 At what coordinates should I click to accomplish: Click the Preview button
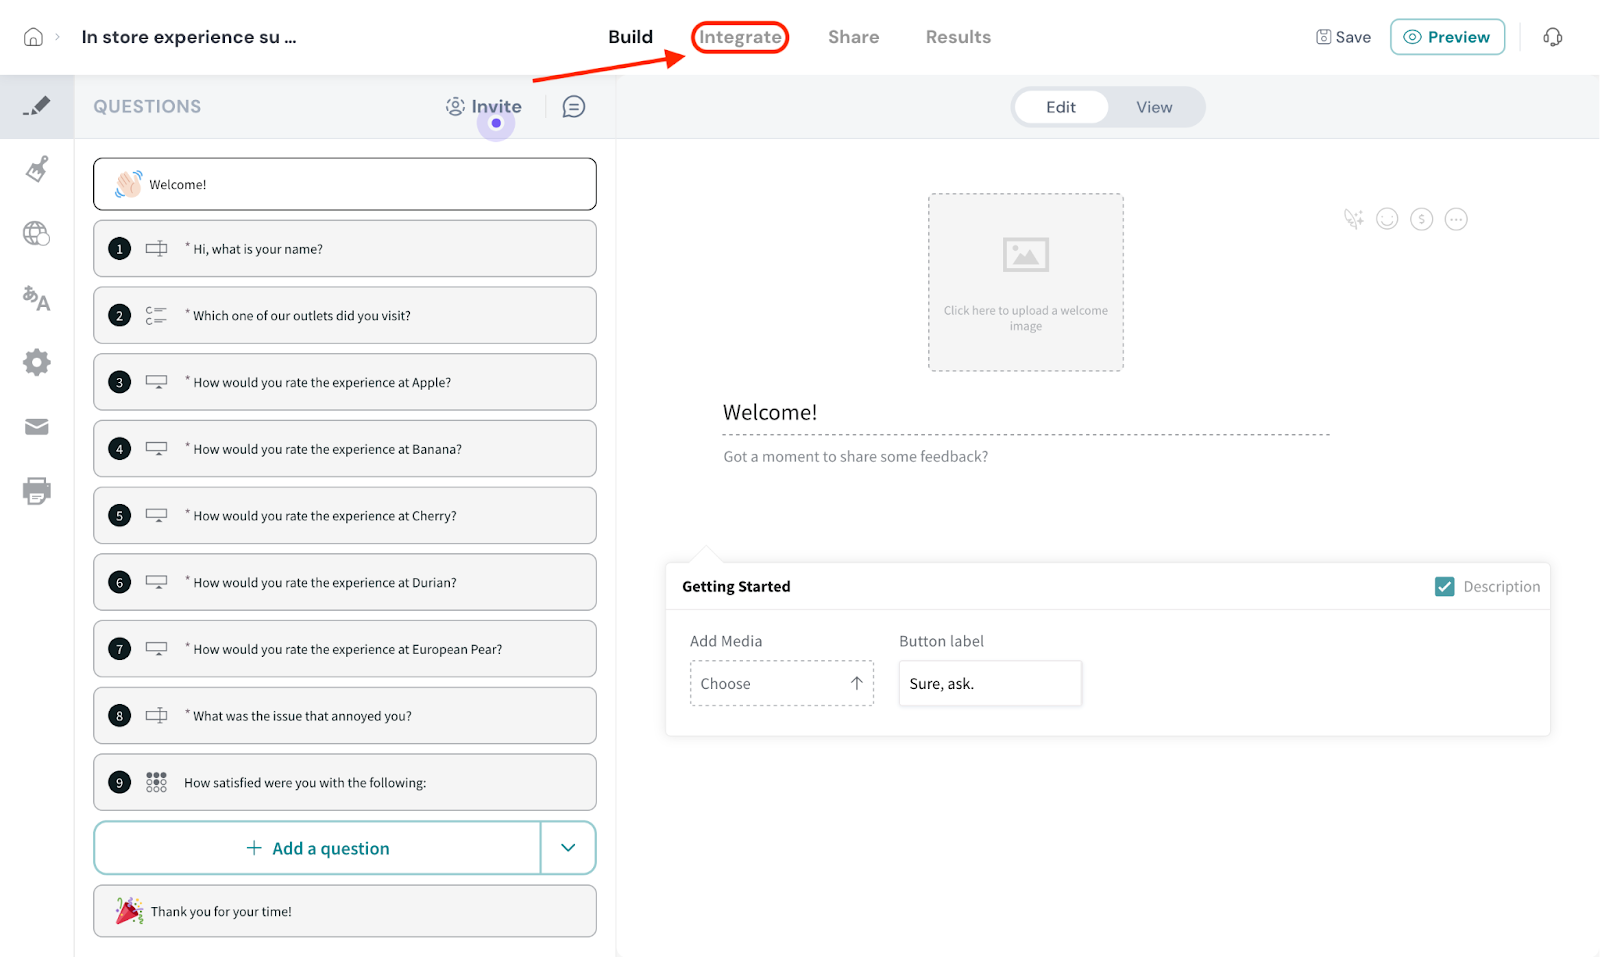(x=1446, y=37)
